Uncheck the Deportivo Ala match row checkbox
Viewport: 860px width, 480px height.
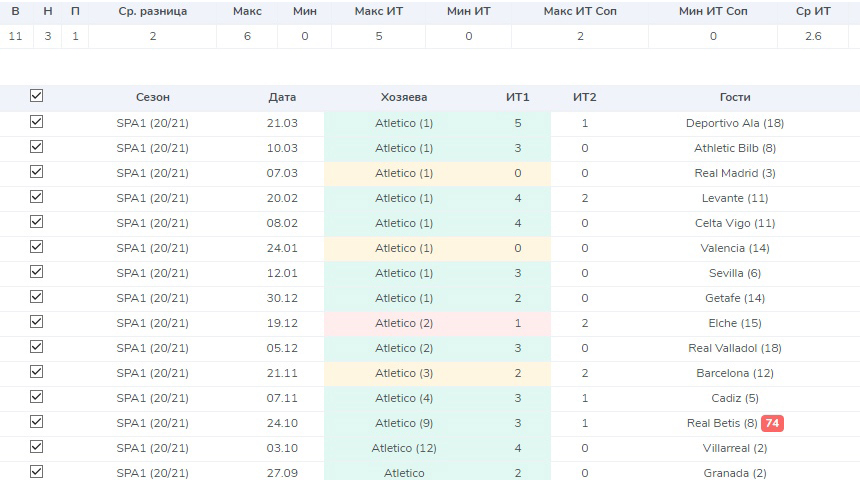pos(36,121)
